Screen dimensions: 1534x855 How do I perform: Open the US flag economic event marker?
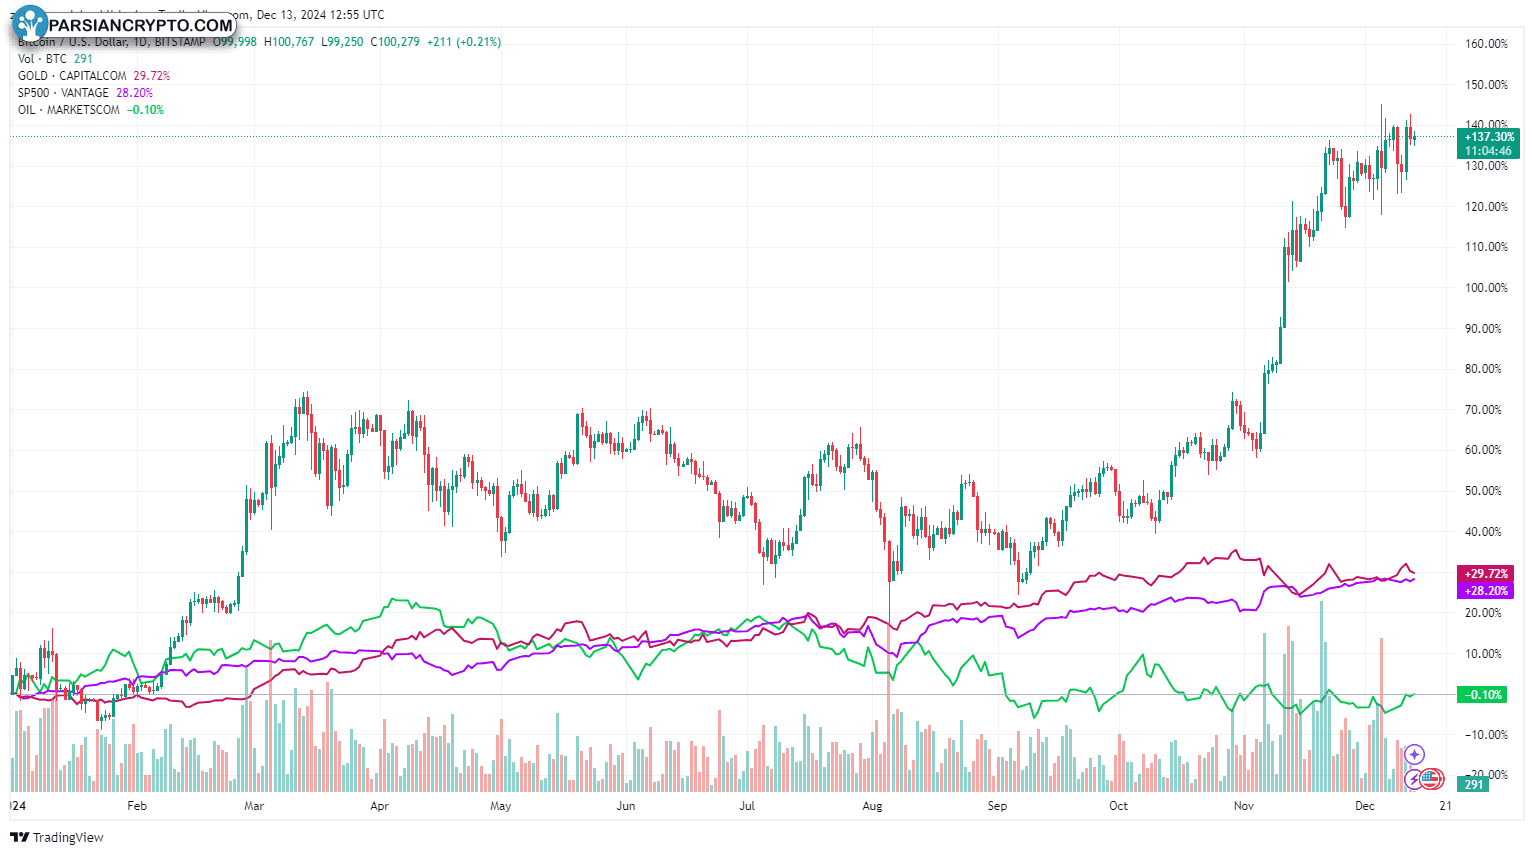[x=1432, y=778]
